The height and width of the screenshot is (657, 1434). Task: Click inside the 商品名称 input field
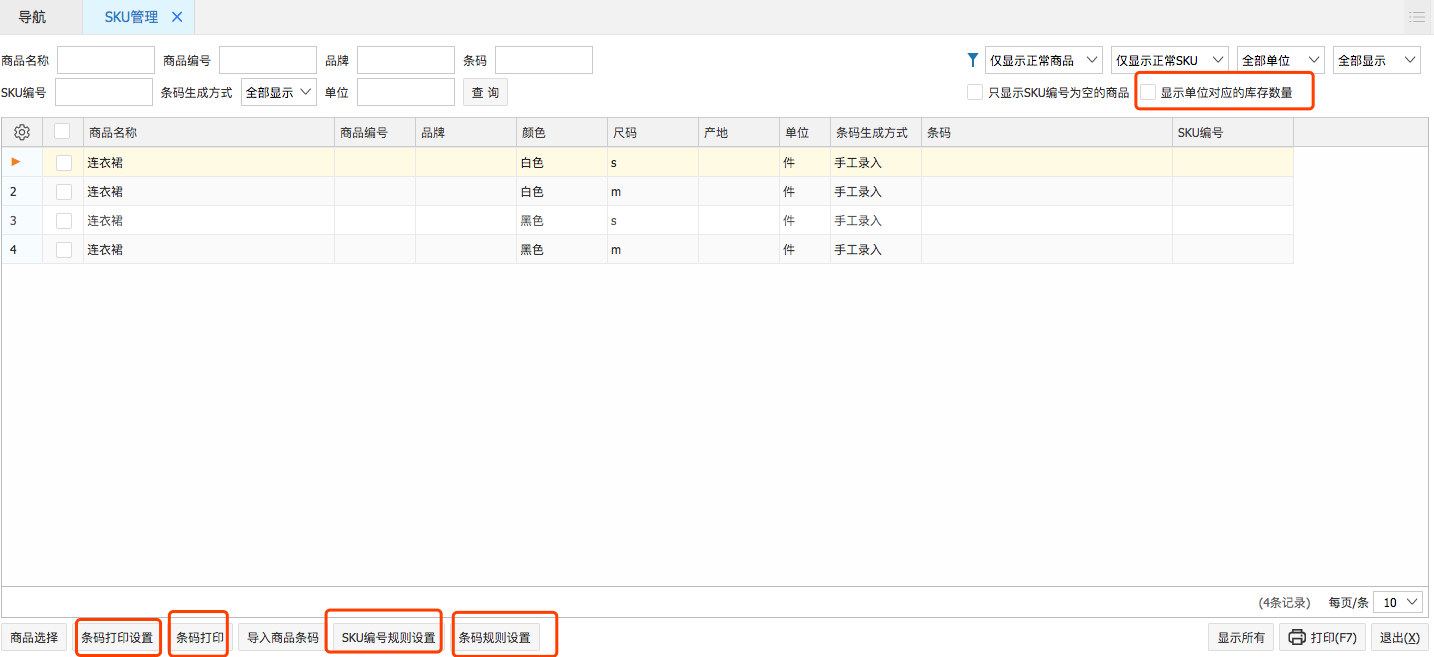[105, 59]
